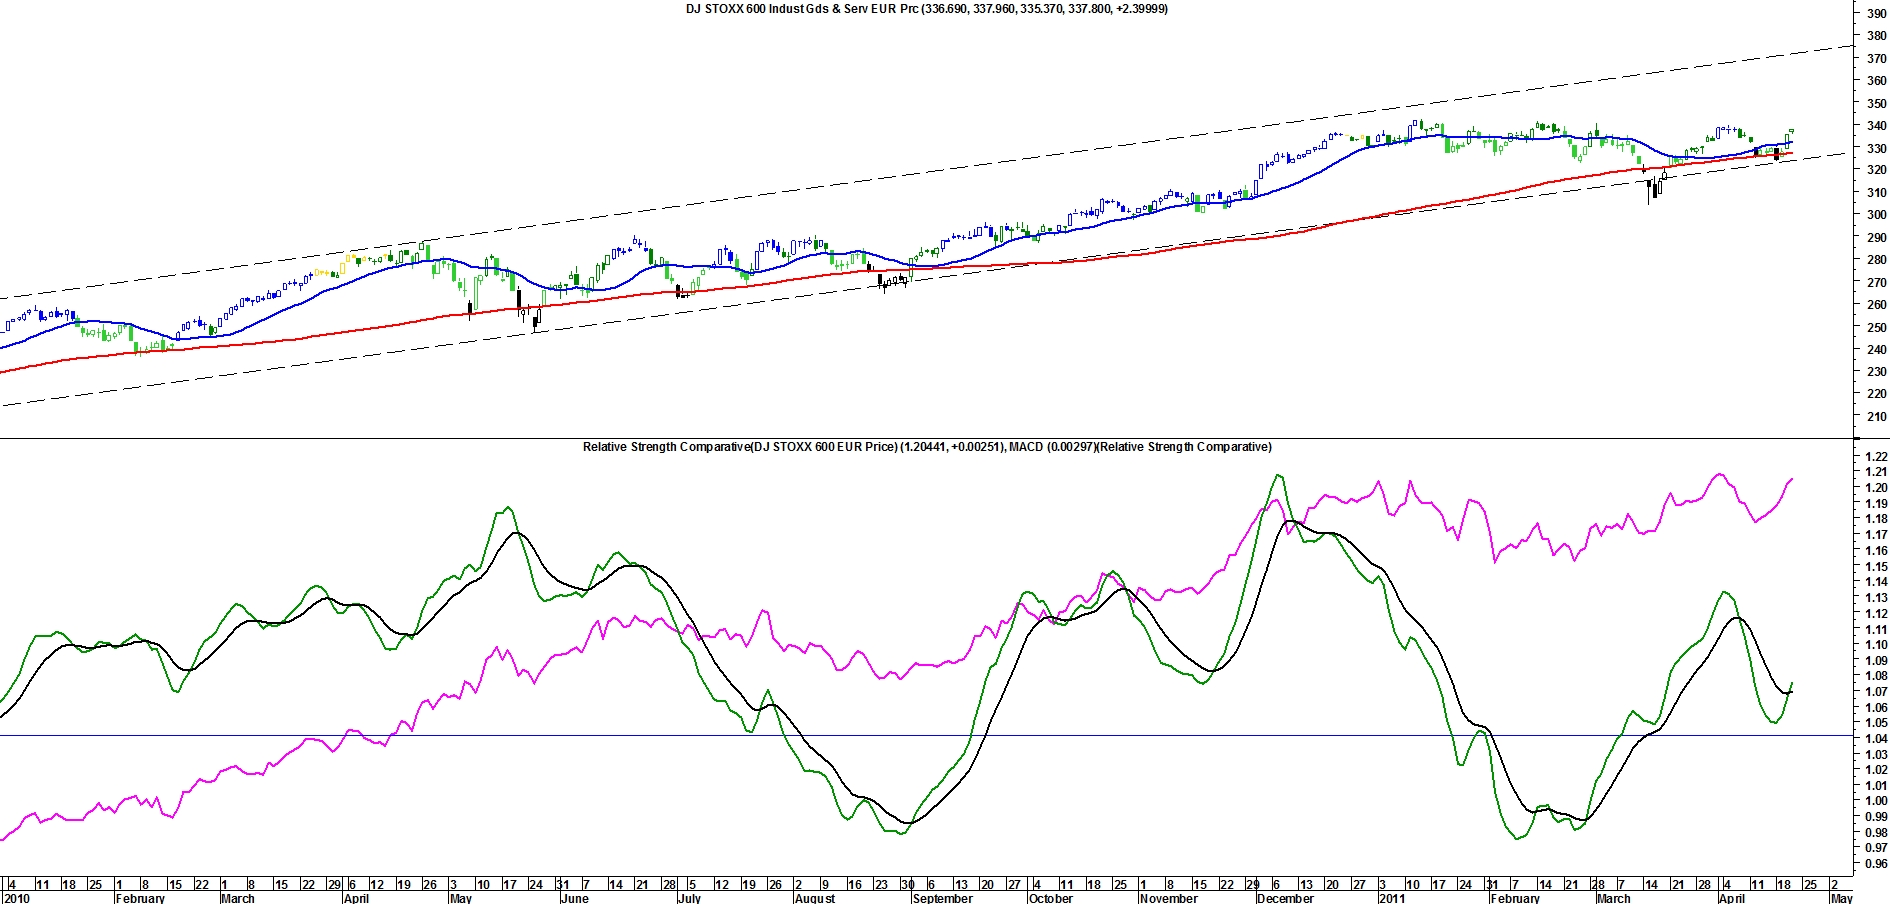Click the July label on the time axis
Image resolution: width=1890 pixels, height=904 pixels.
[689, 898]
